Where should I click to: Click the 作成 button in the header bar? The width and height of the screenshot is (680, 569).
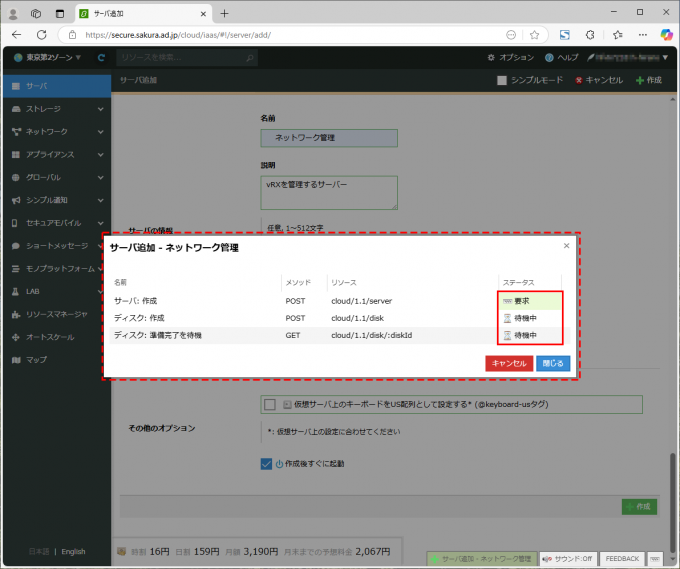pos(649,80)
